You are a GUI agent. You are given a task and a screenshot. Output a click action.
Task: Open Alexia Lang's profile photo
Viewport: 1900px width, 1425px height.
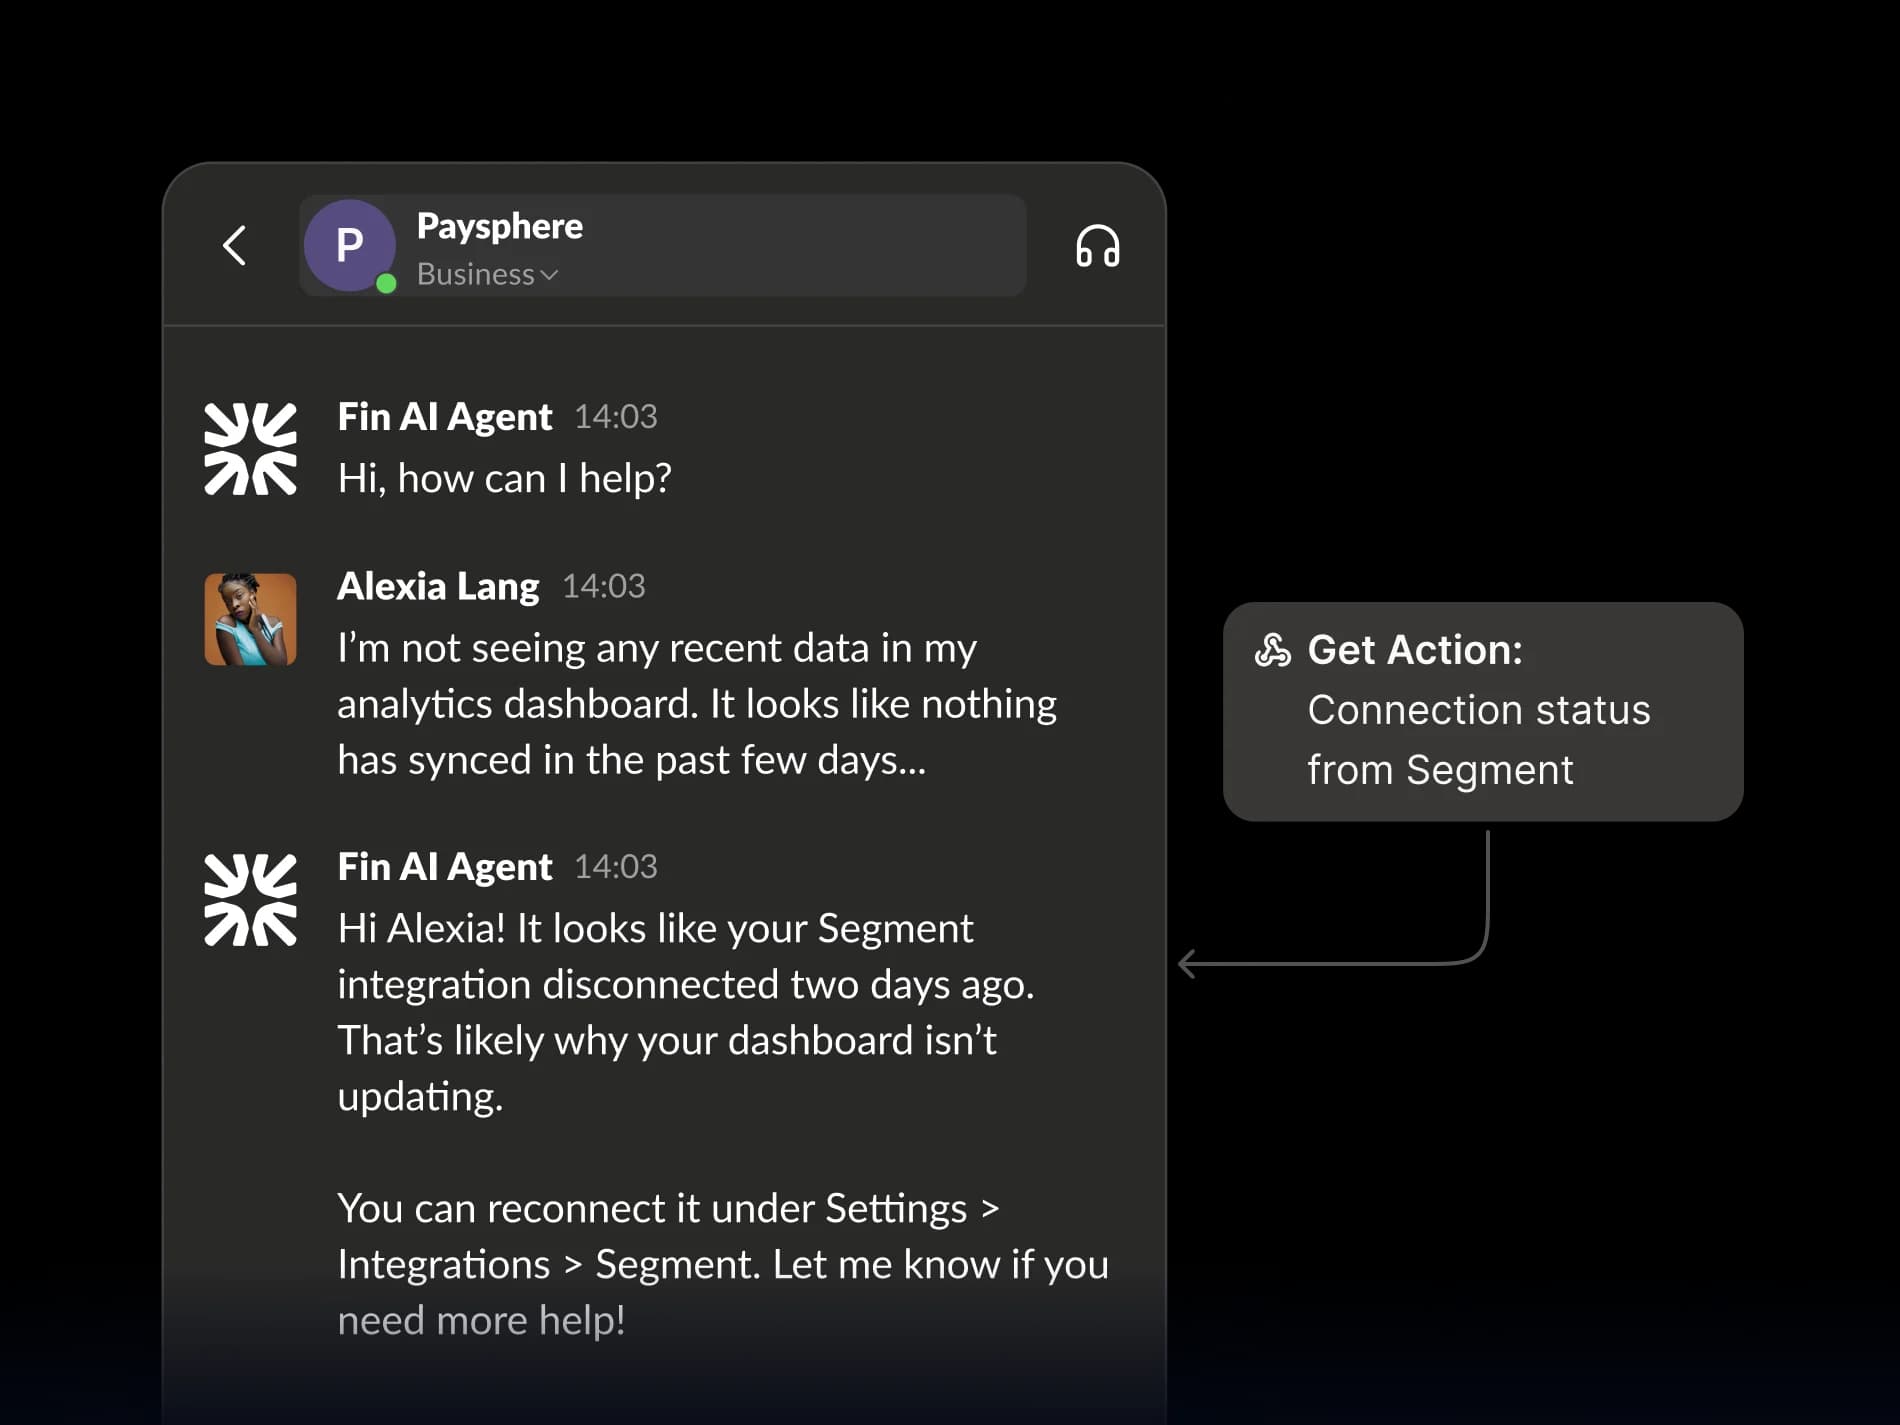(250, 619)
